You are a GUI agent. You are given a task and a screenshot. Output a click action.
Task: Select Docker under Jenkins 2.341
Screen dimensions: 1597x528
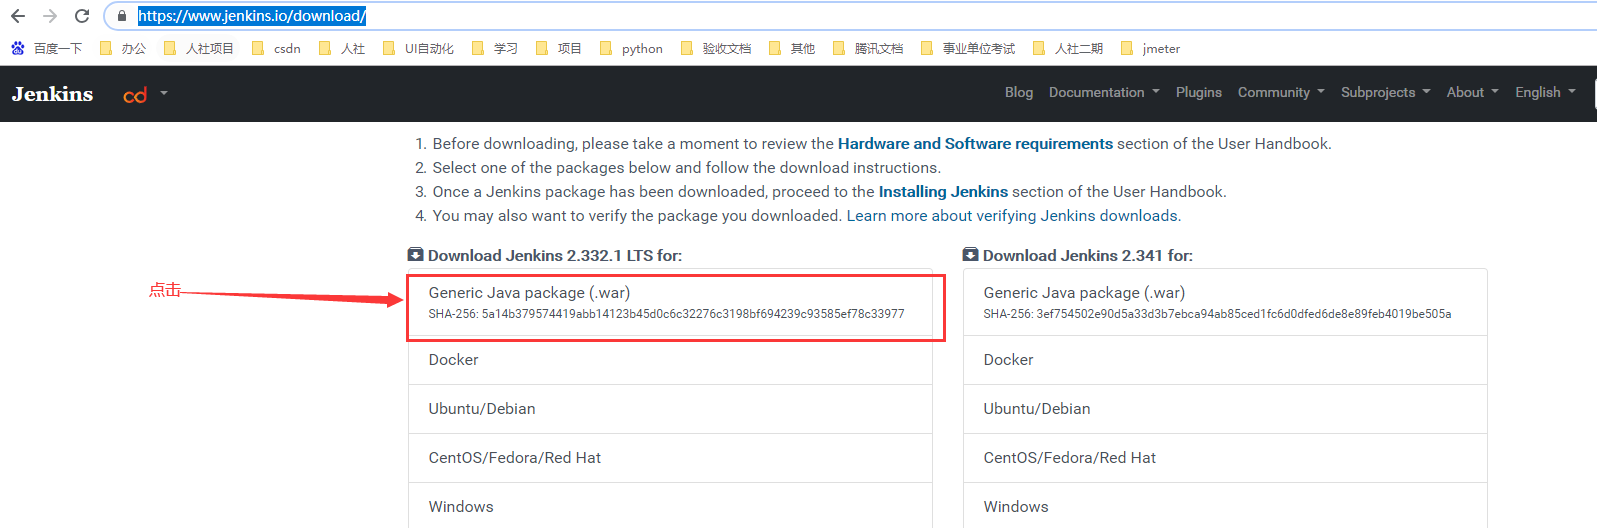(1225, 360)
